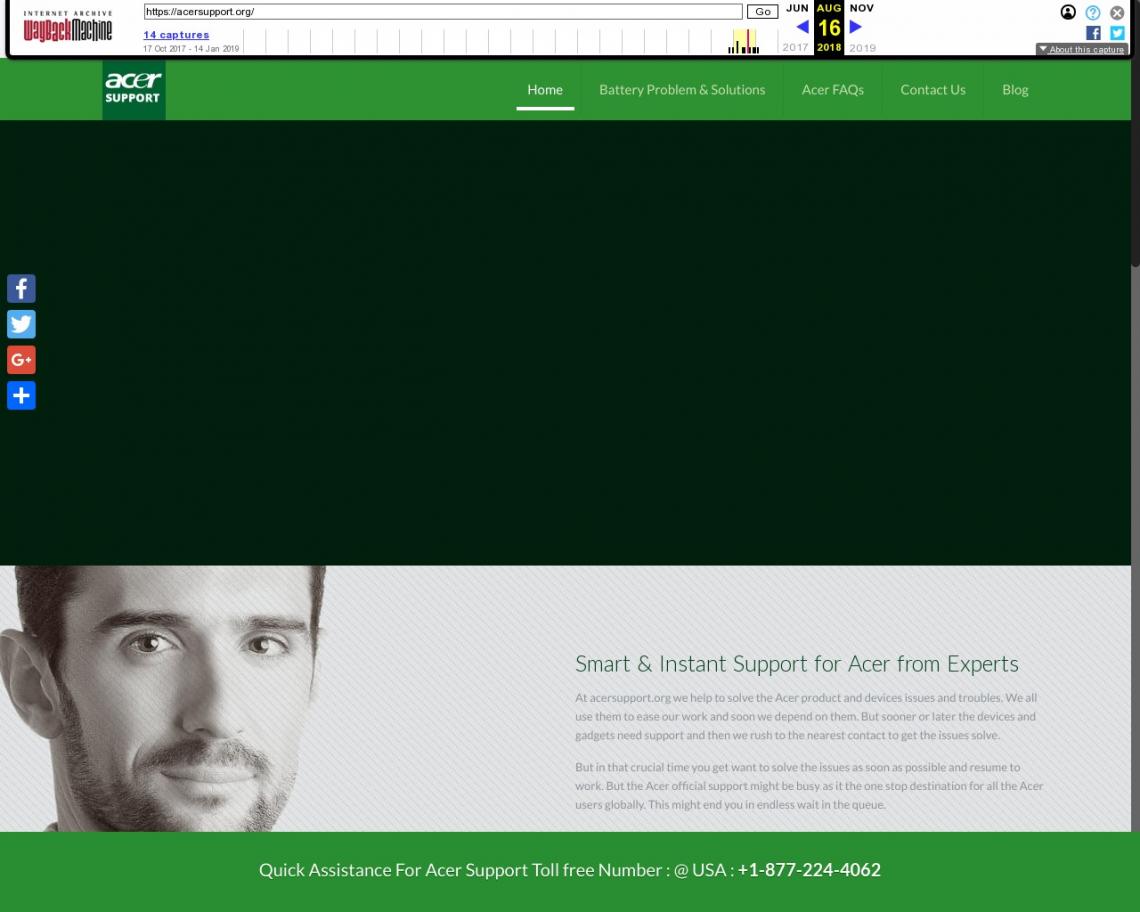The width and height of the screenshot is (1140, 912).
Task: Click the toll free number +1-877-224-4062
Action: (x=808, y=870)
